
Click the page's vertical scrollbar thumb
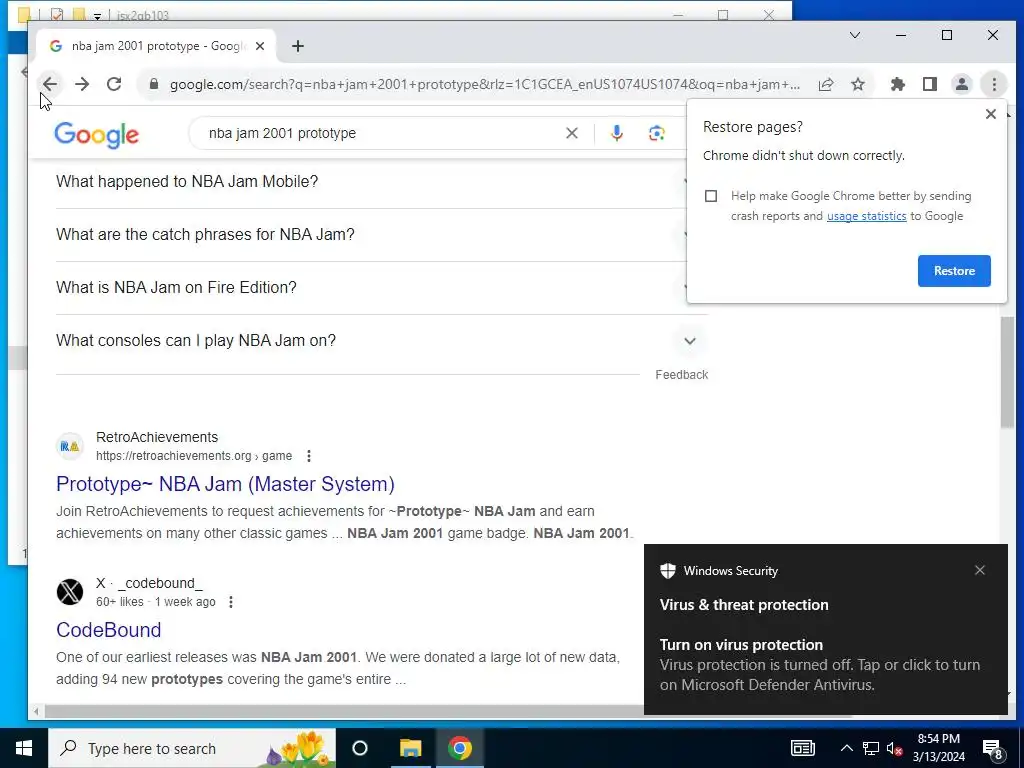1007,370
